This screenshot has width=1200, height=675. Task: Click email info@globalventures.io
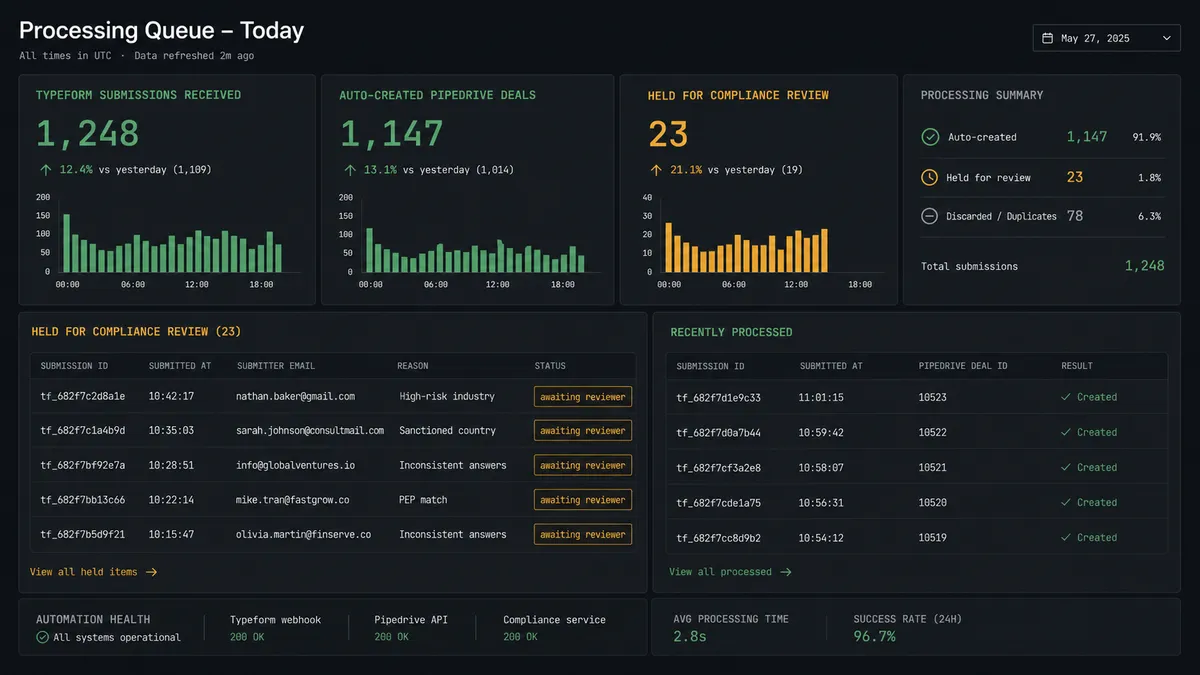click(295, 465)
